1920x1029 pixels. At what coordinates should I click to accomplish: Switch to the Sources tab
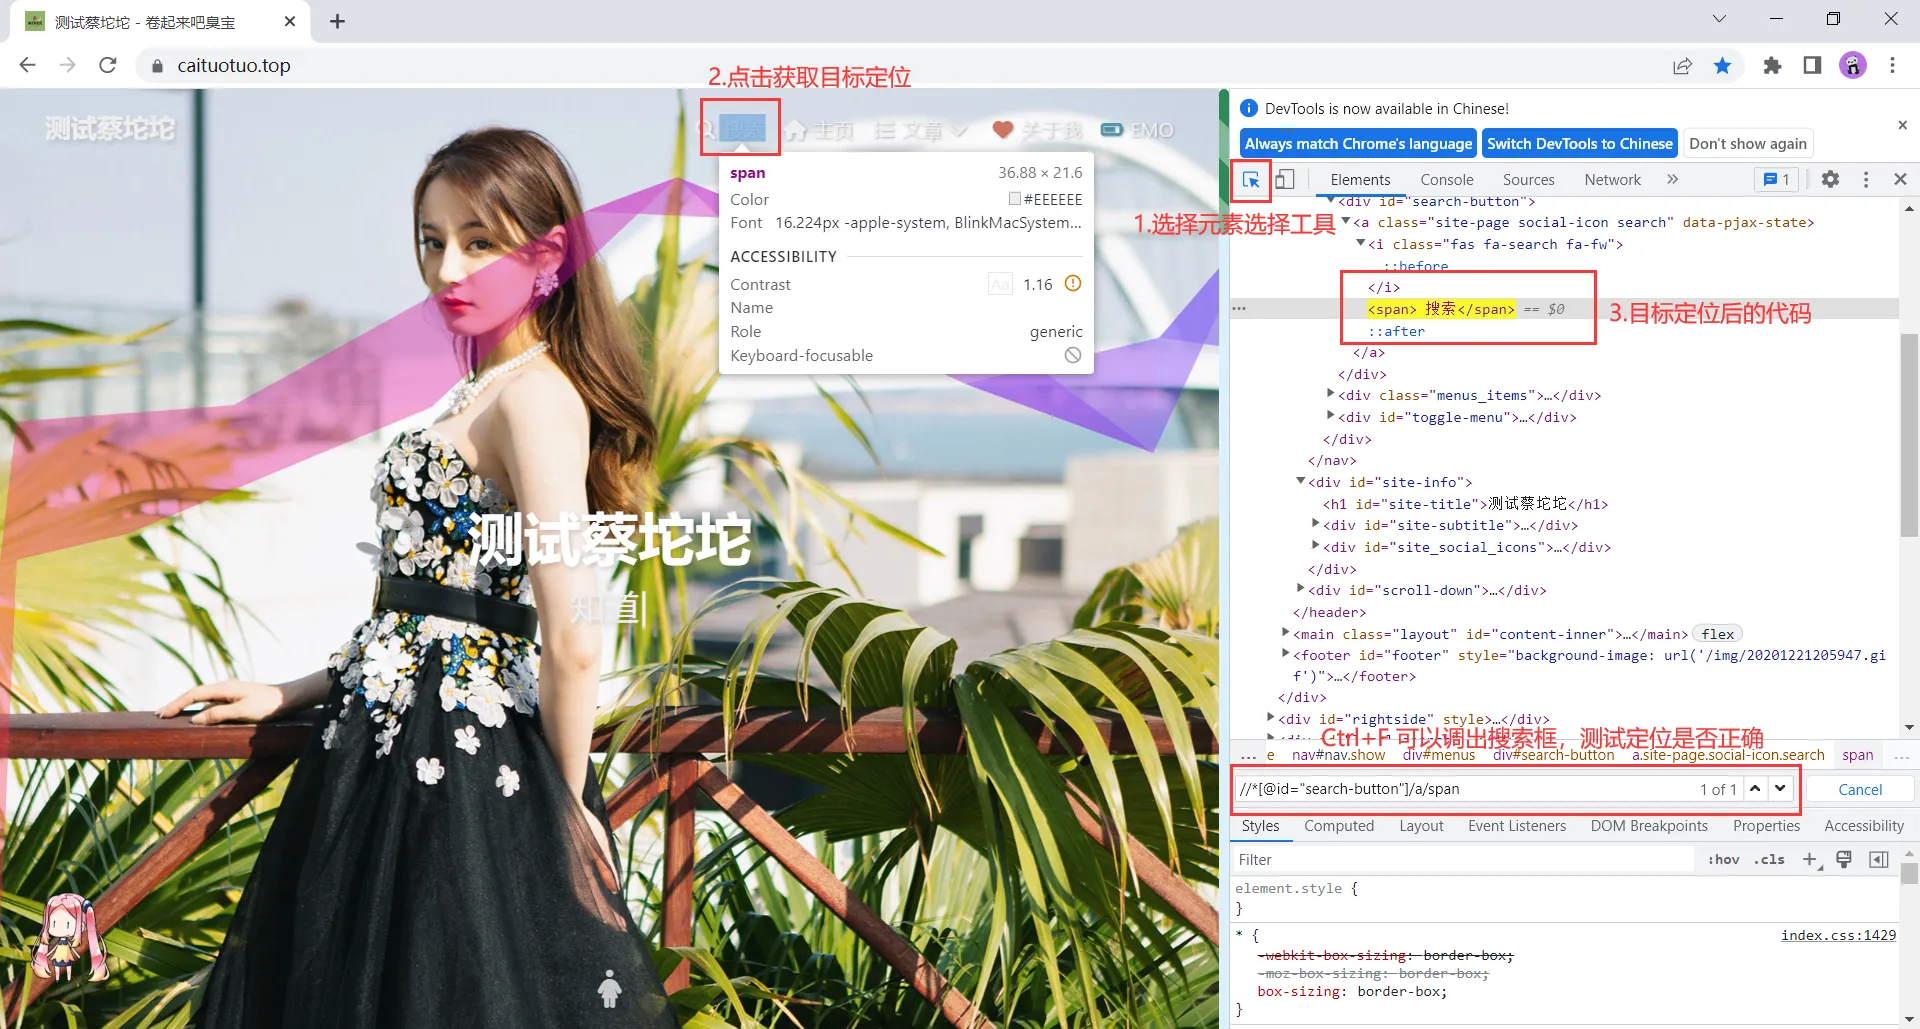pyautogui.click(x=1528, y=179)
